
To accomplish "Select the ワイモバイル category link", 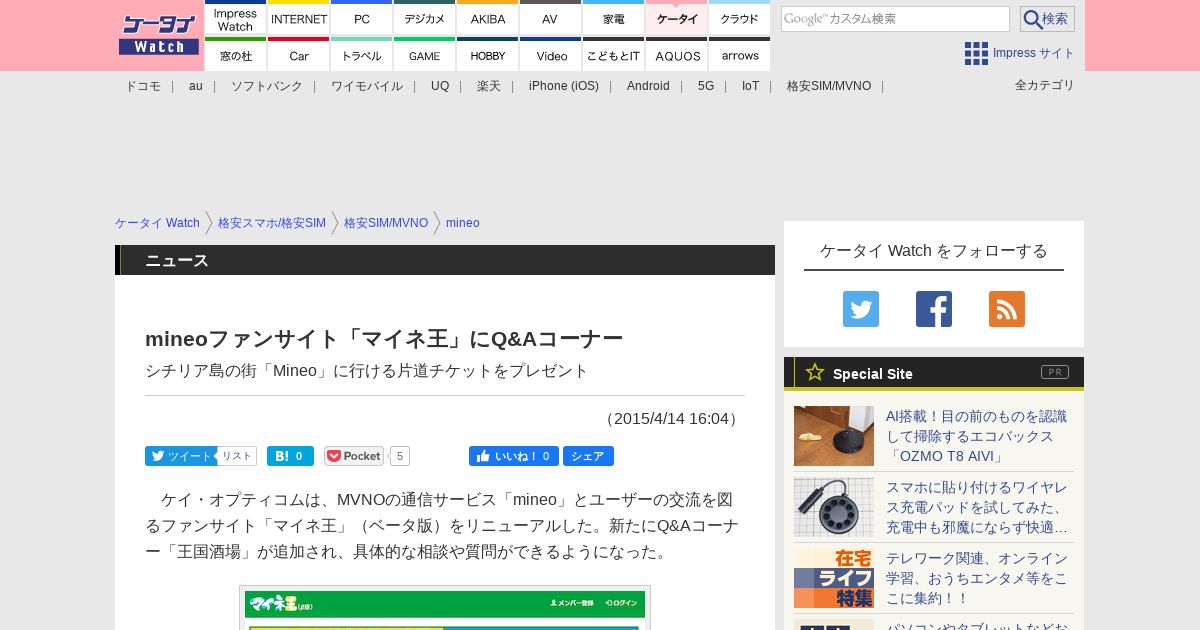I will pos(367,86).
